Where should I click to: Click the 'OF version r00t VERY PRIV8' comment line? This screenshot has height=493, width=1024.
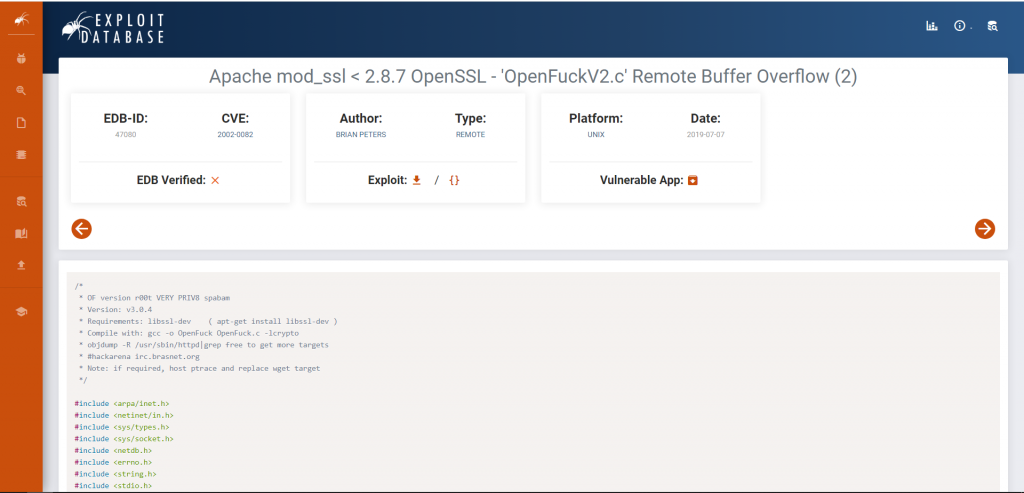click(154, 298)
